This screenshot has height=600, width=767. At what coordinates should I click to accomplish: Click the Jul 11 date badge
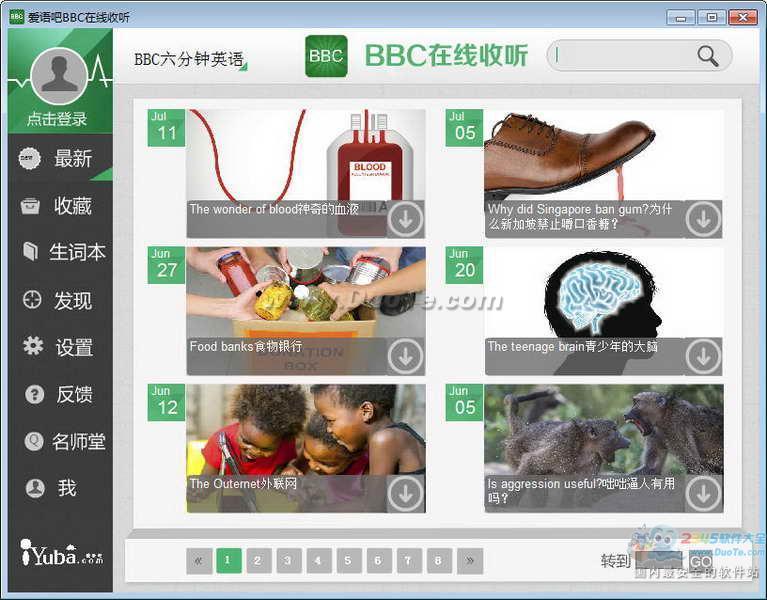click(x=166, y=128)
